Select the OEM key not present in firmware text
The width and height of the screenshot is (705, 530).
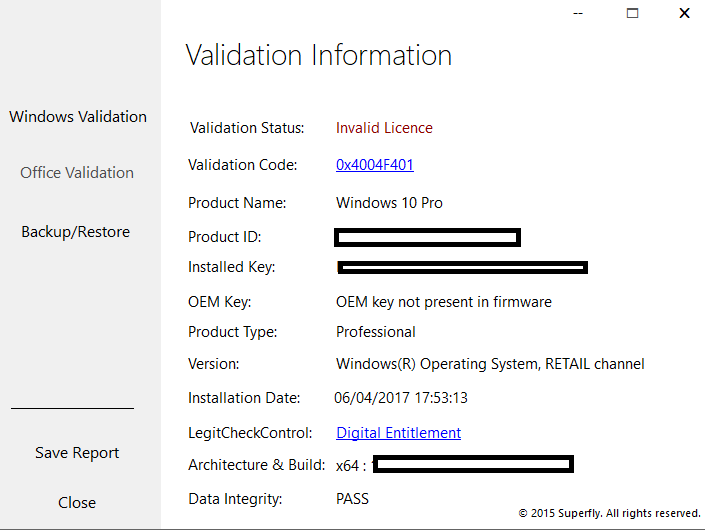tap(443, 302)
